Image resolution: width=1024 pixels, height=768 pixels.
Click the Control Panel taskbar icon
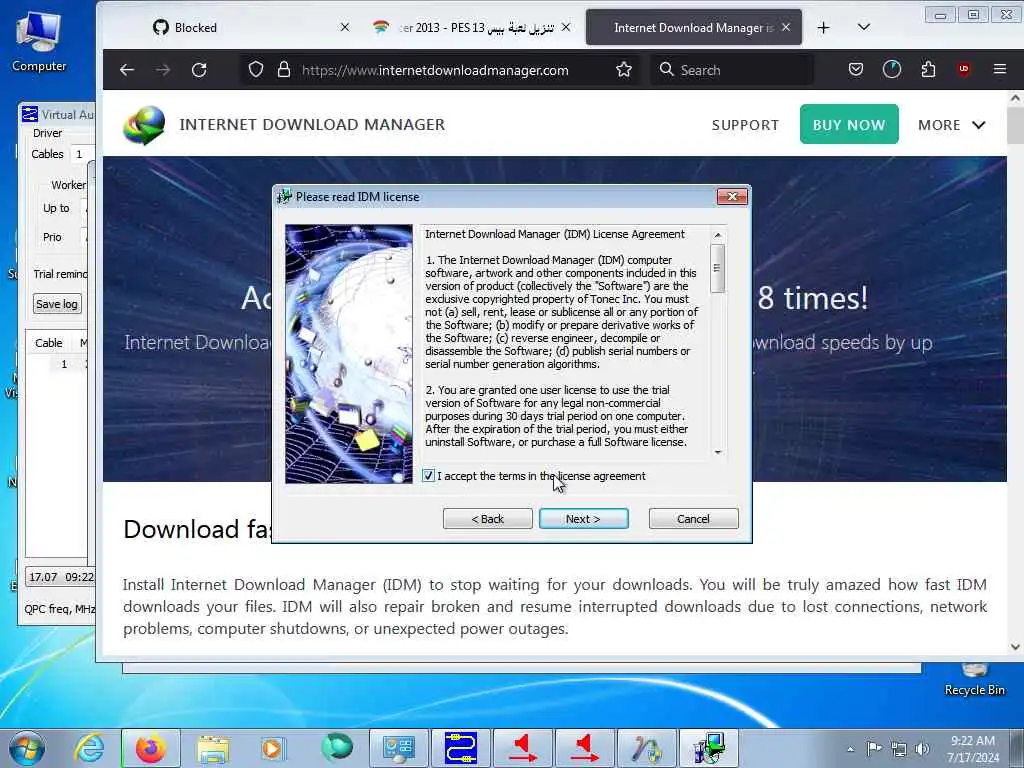click(398, 748)
